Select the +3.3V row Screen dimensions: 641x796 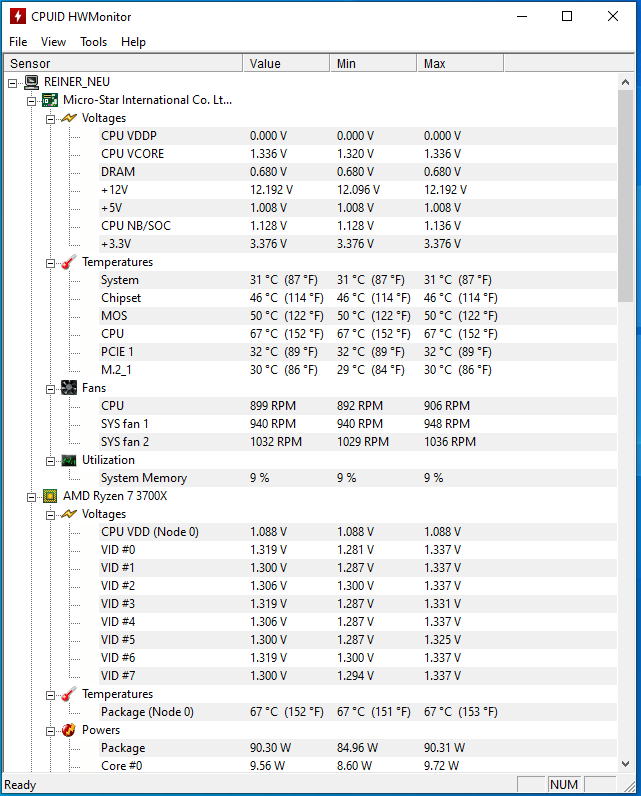(x=358, y=244)
